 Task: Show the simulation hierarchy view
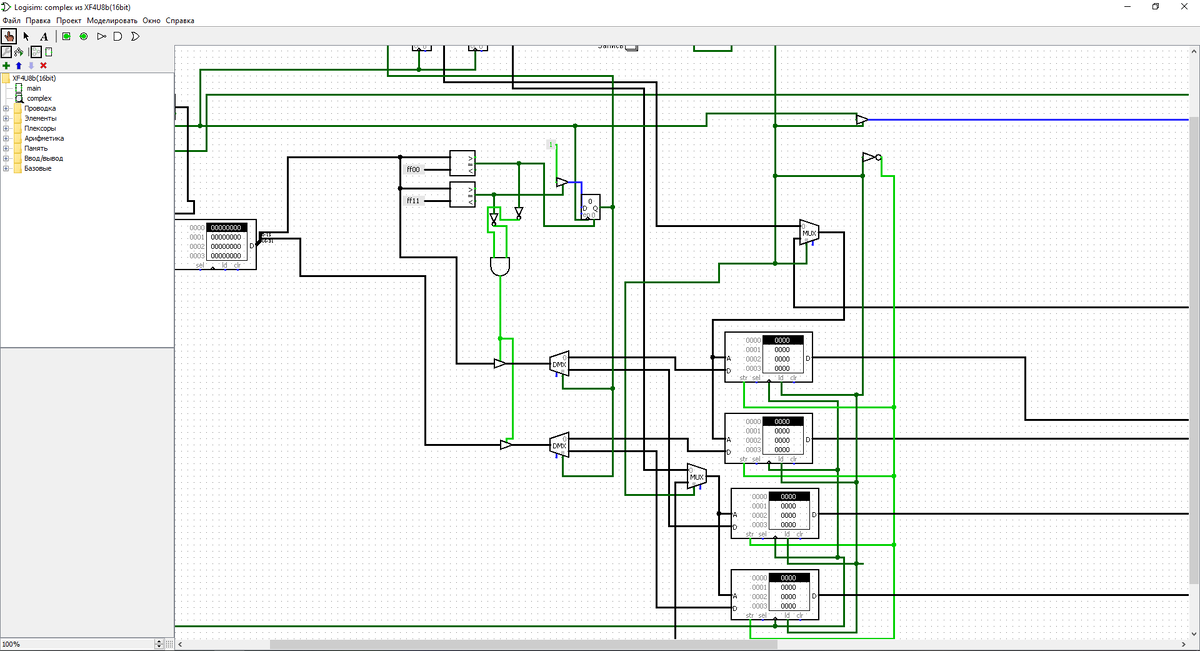[19, 51]
